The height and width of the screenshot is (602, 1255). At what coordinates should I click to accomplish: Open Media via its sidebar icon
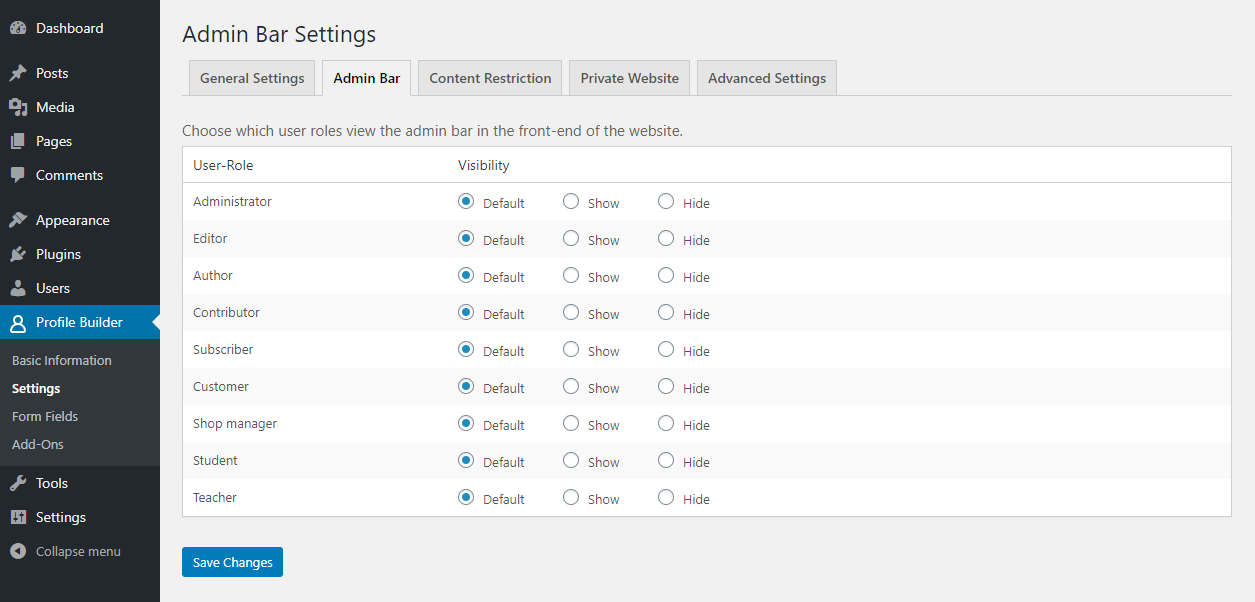click(18, 107)
